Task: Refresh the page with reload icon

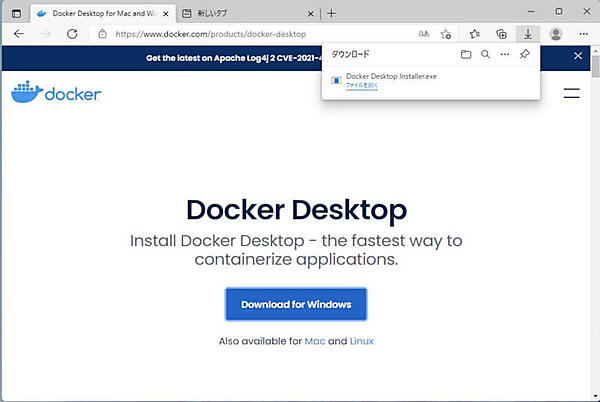Action: pyautogui.click(x=73, y=33)
